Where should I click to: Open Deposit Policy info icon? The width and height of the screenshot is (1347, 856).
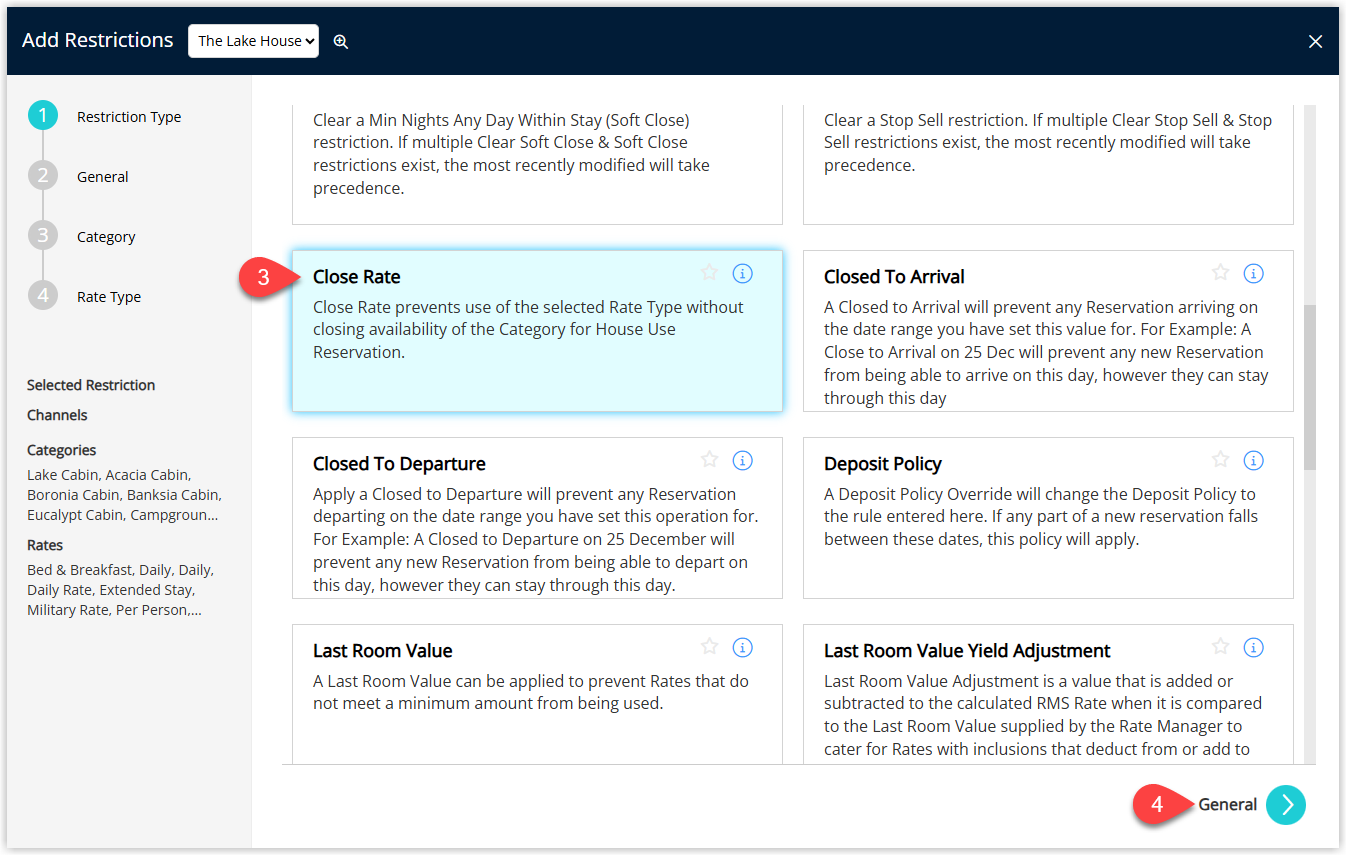click(x=1253, y=460)
